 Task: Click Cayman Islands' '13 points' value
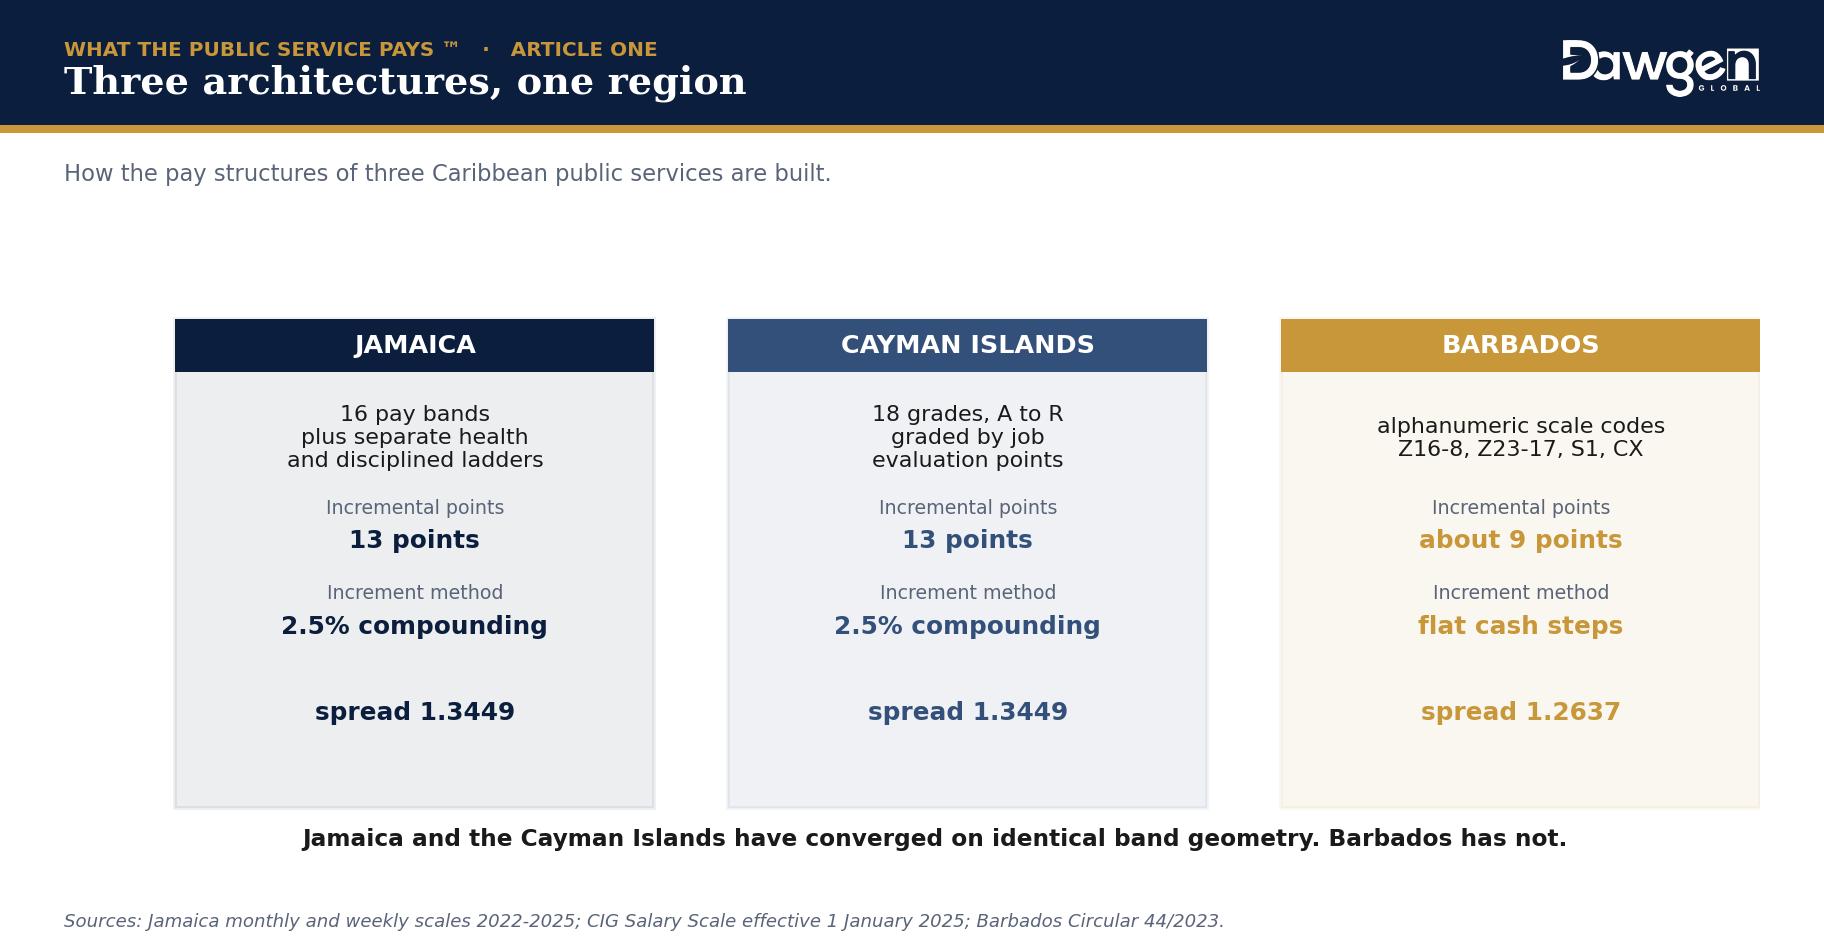point(967,540)
